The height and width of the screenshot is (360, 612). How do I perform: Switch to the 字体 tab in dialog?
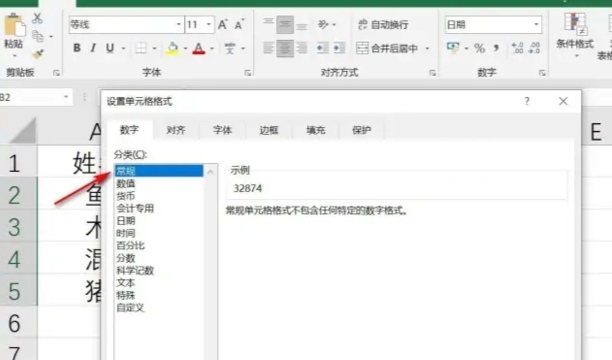[222, 130]
